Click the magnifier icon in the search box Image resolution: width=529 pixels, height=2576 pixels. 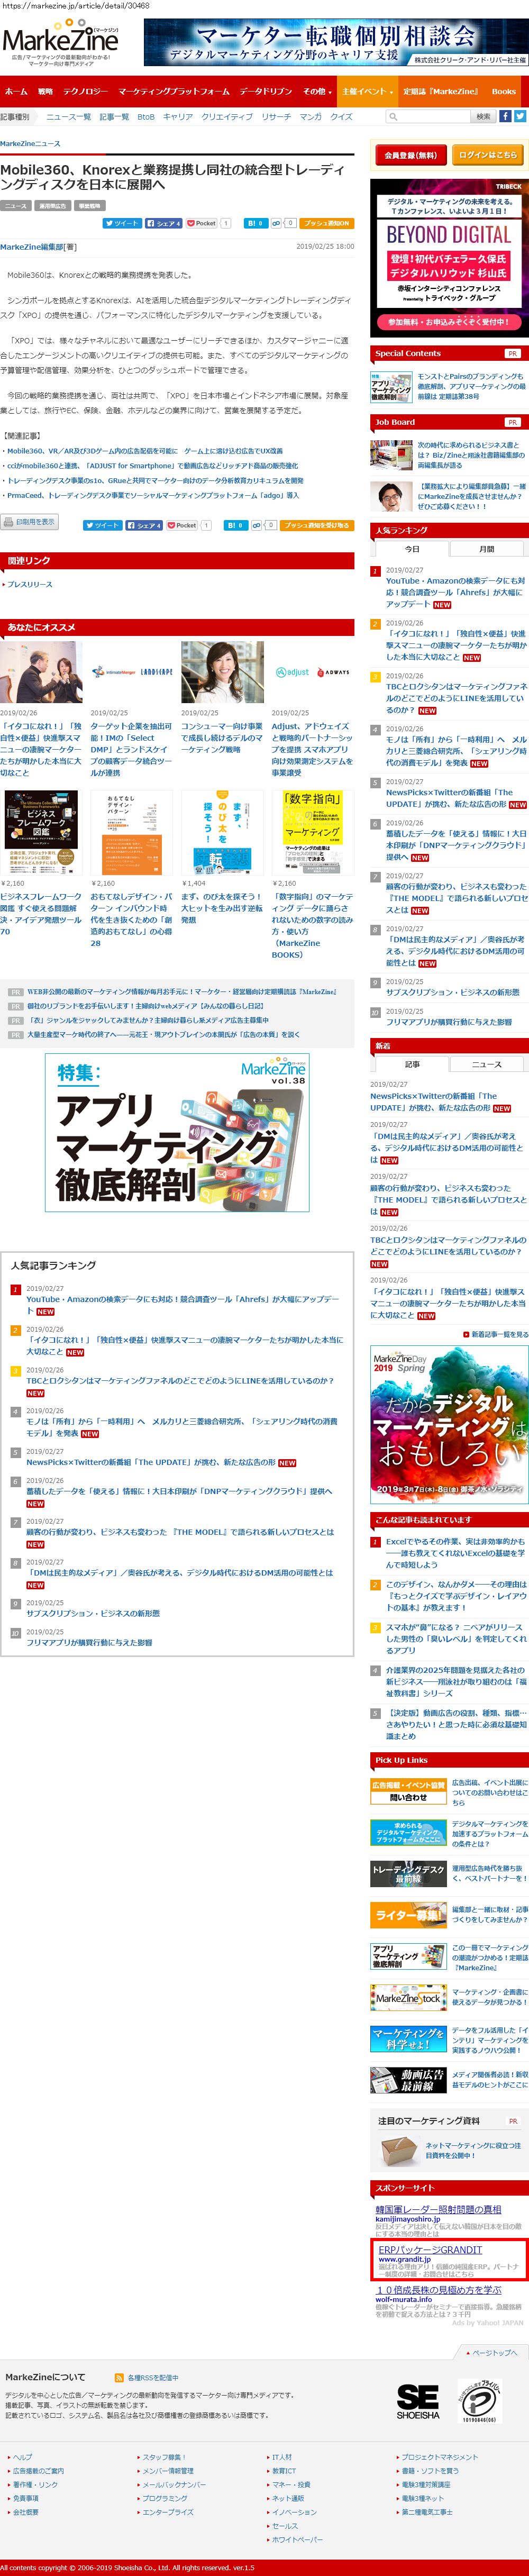point(394,117)
